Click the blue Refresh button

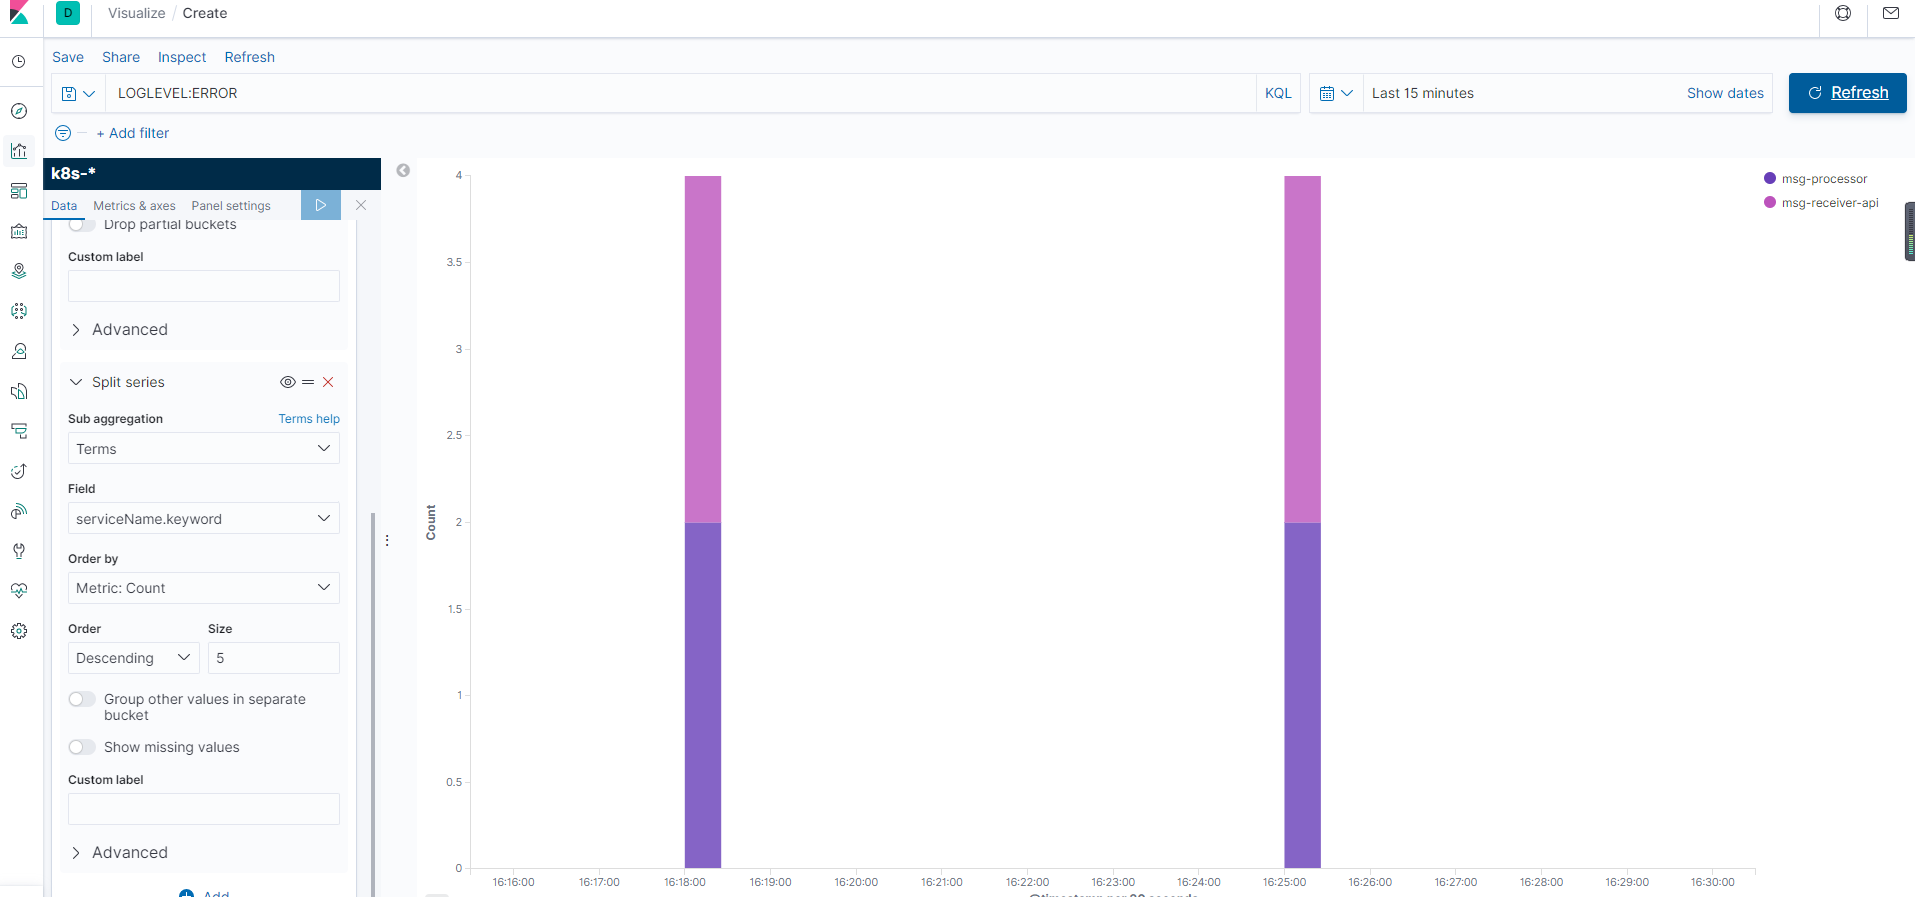[x=1847, y=93]
